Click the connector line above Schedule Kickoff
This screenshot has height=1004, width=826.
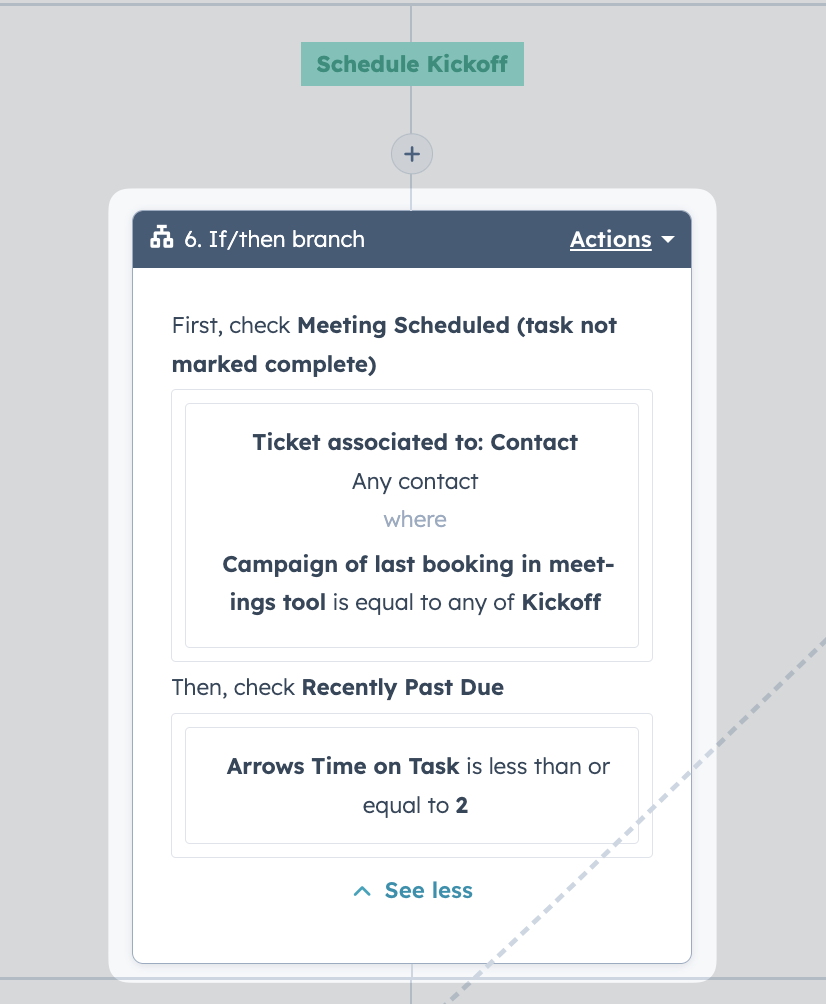pyautogui.click(x=411, y=24)
